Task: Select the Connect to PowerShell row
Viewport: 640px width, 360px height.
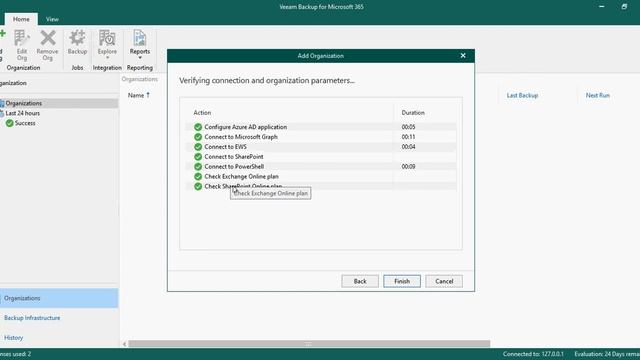Action: (x=321, y=167)
